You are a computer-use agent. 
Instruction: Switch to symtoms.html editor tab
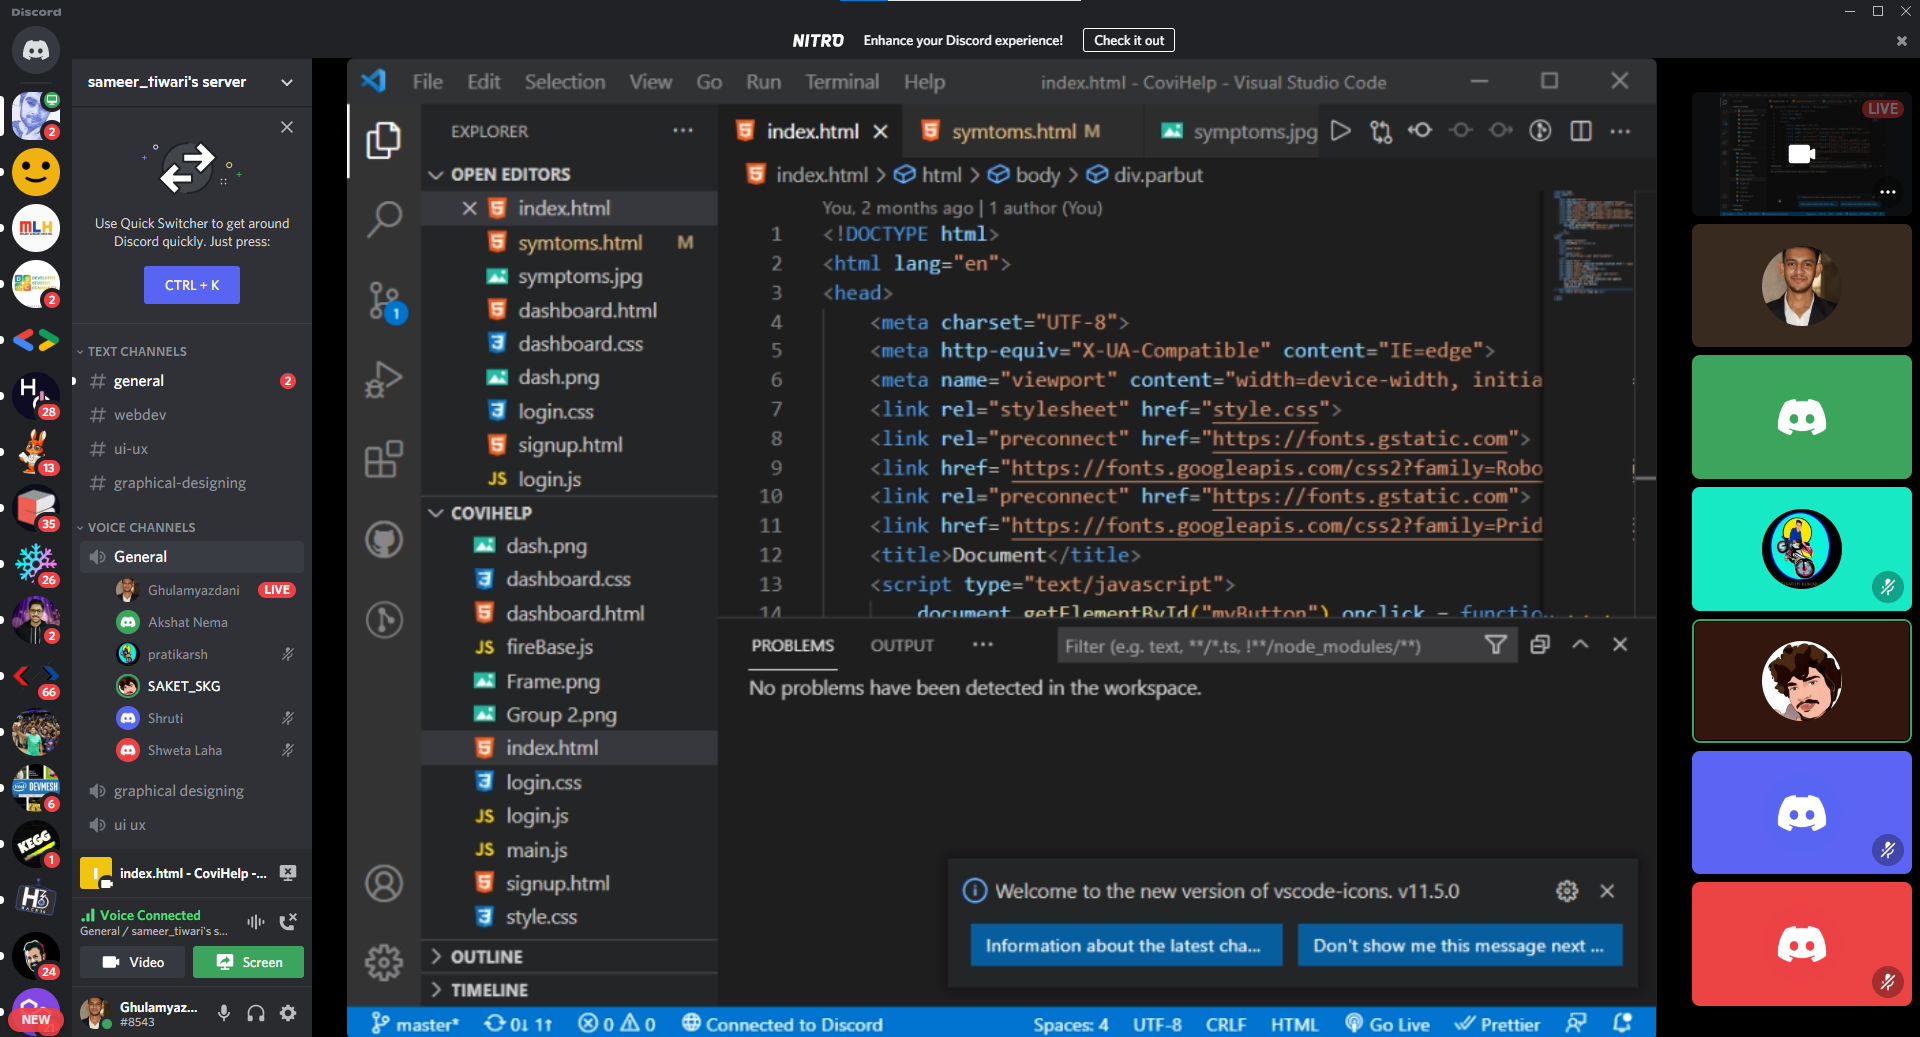[1013, 131]
